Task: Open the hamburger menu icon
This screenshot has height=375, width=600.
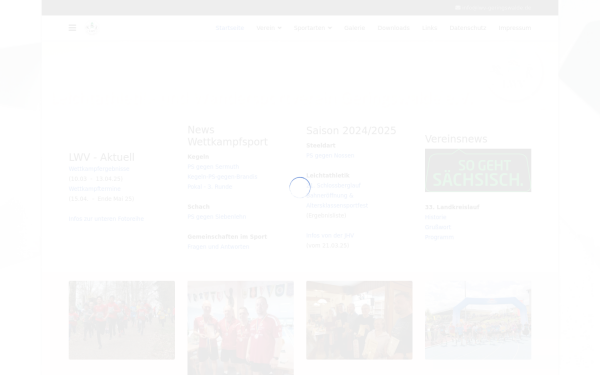Action: click(72, 28)
